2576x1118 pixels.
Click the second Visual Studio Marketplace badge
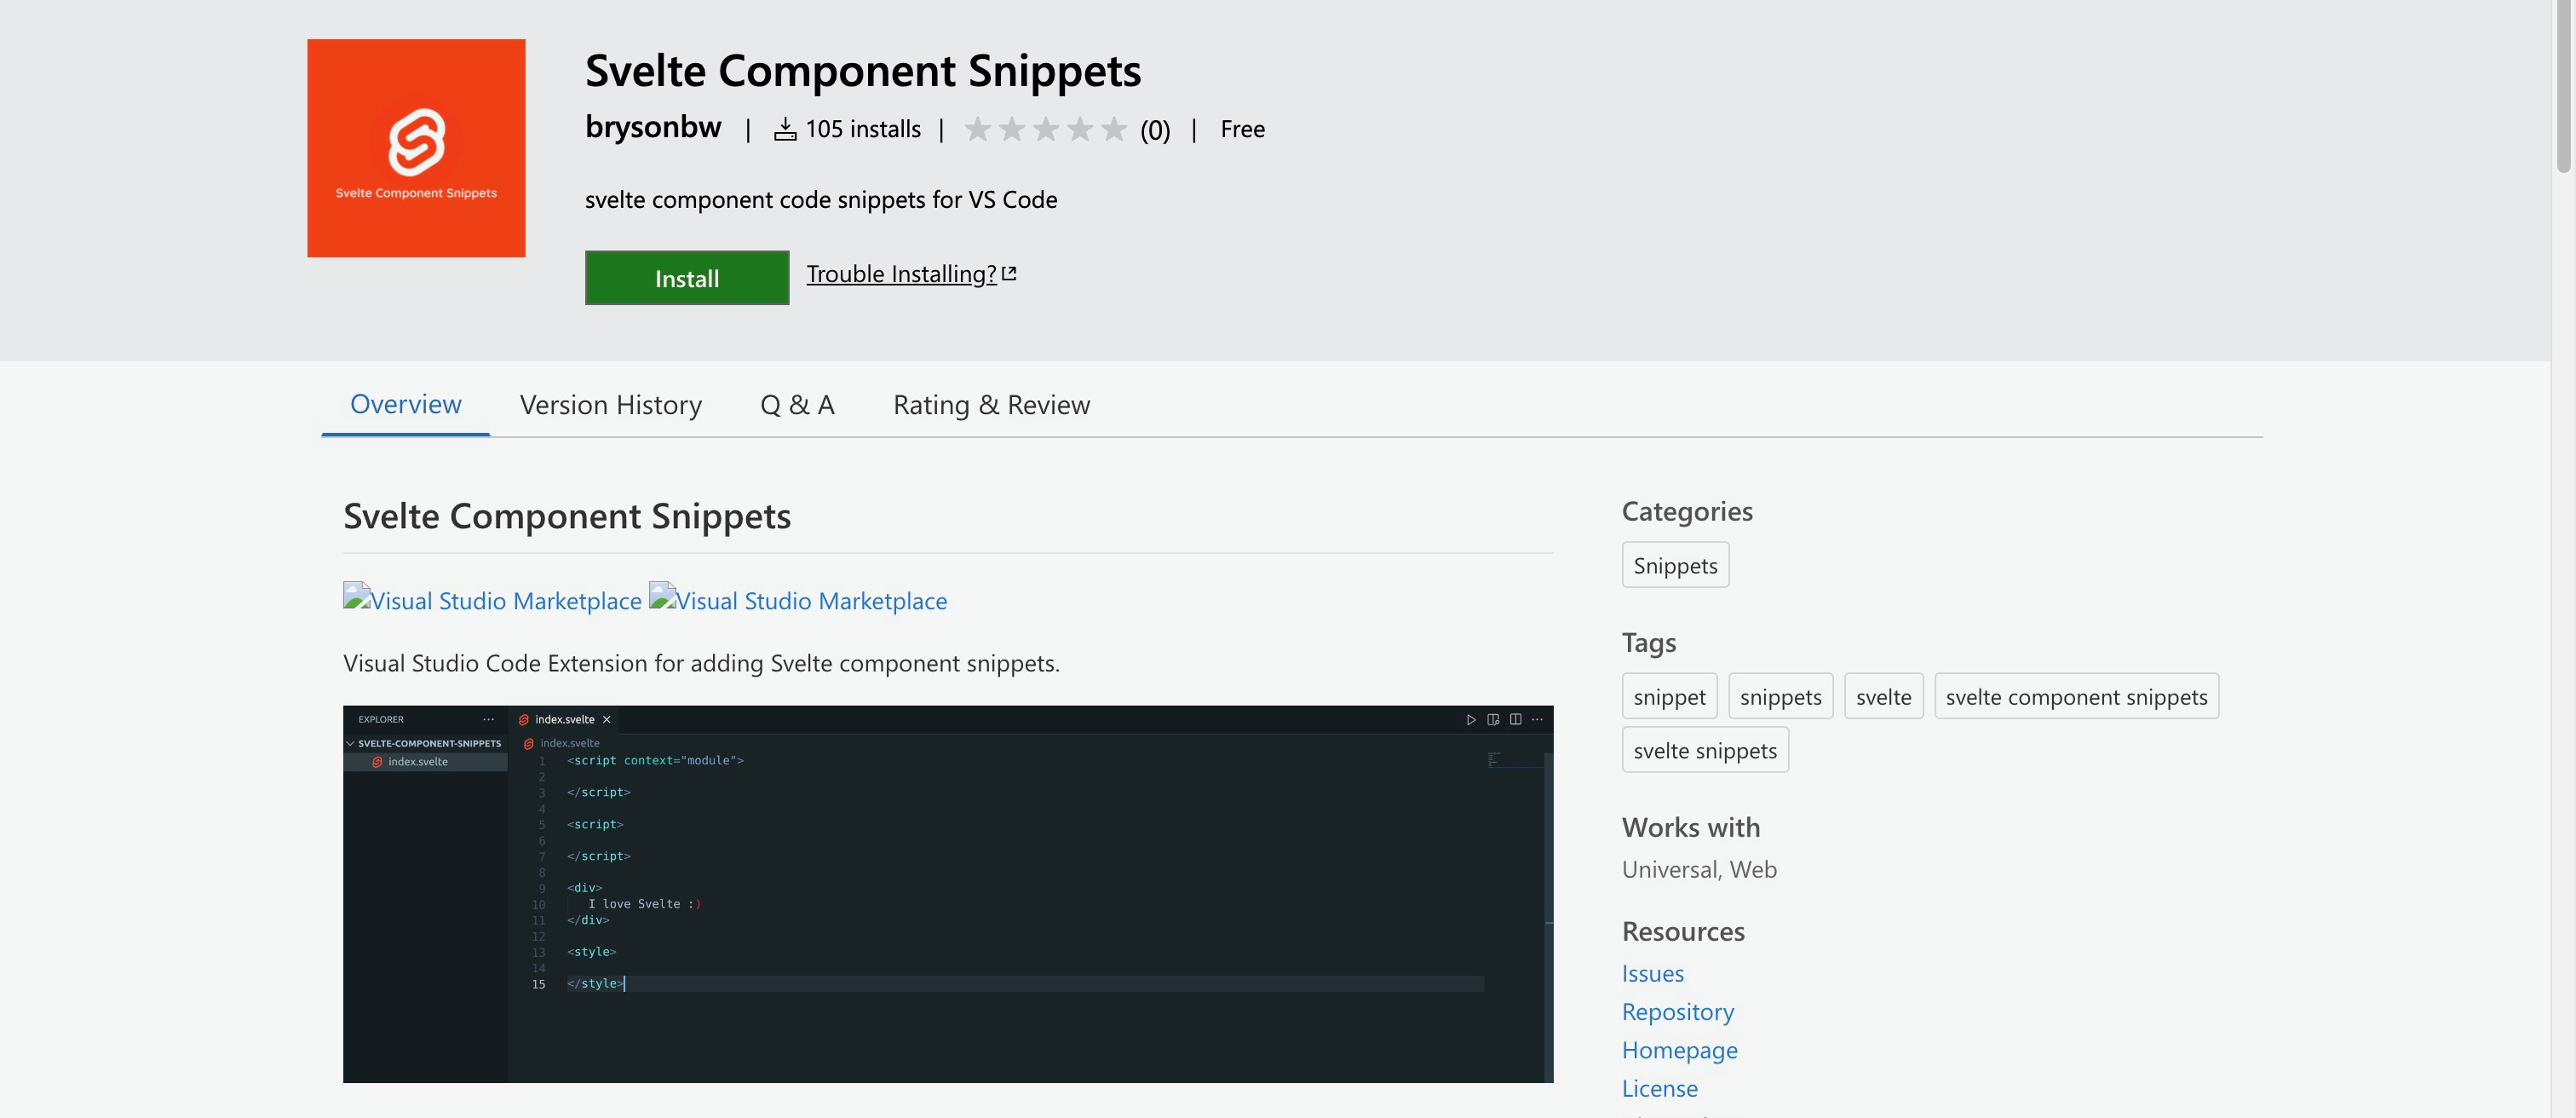(x=798, y=599)
